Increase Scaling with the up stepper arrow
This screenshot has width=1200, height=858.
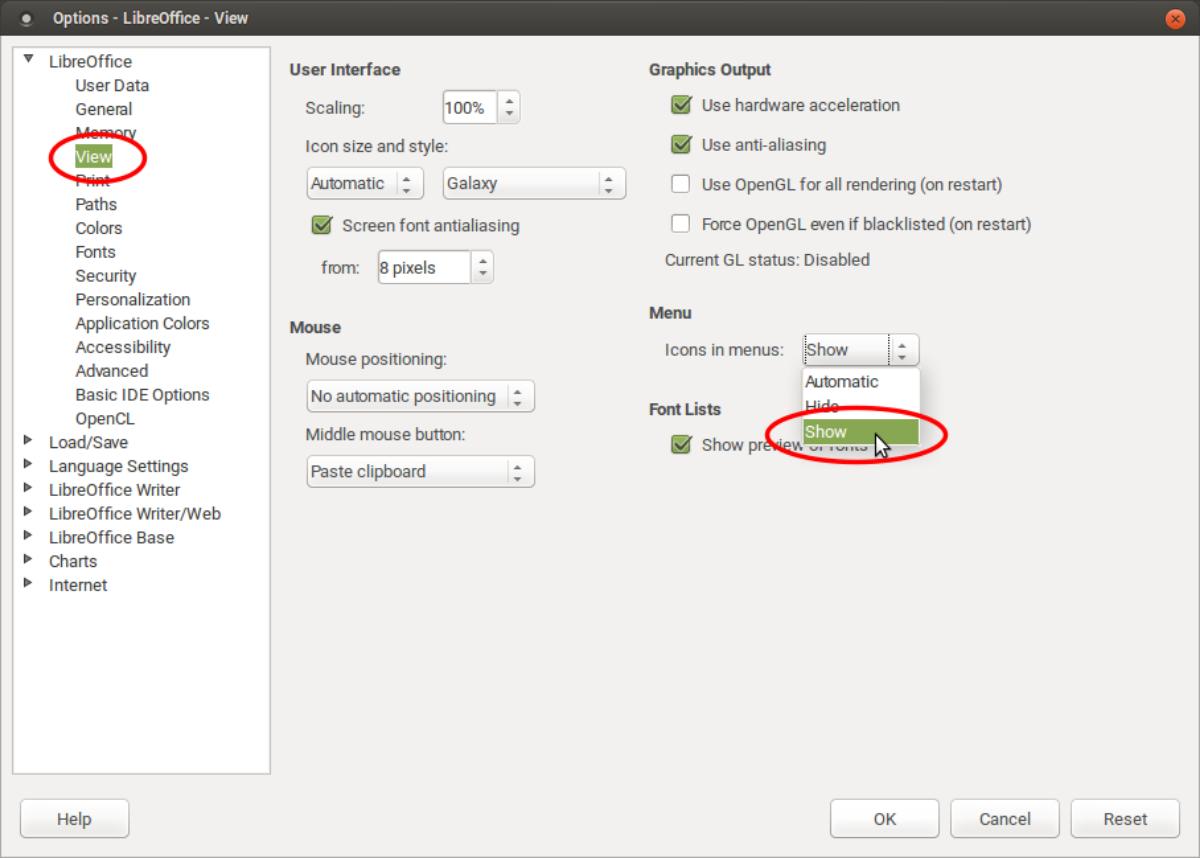coord(510,101)
